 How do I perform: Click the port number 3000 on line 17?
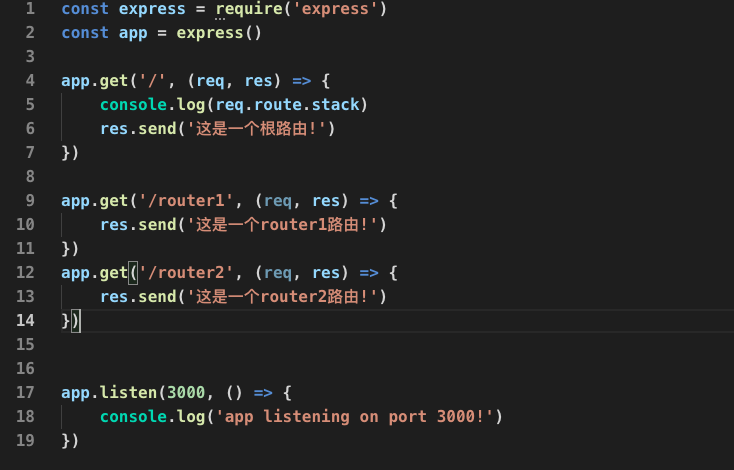pos(186,392)
